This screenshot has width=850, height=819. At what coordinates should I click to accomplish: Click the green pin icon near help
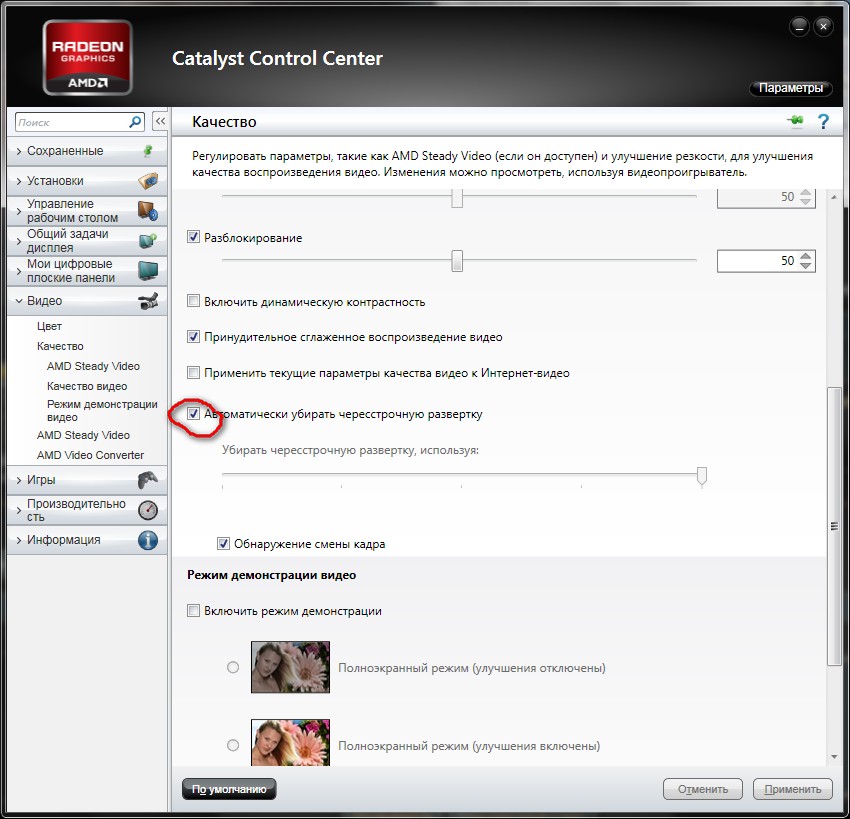[796, 122]
